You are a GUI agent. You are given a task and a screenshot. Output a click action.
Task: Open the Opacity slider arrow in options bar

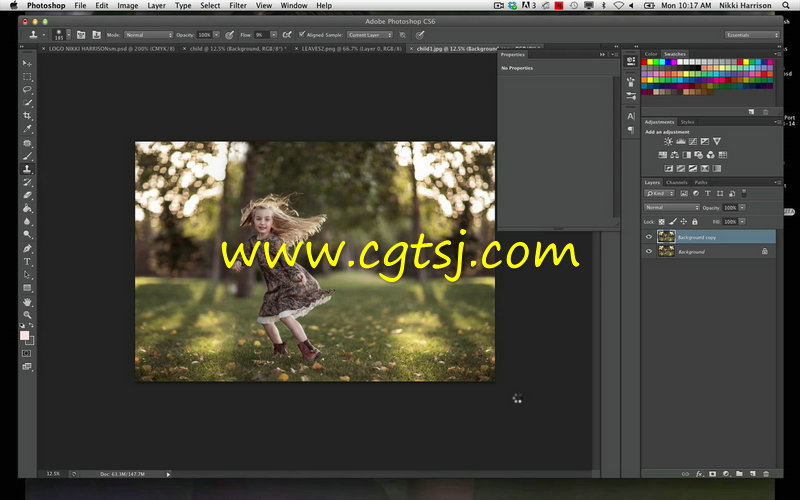coord(216,35)
